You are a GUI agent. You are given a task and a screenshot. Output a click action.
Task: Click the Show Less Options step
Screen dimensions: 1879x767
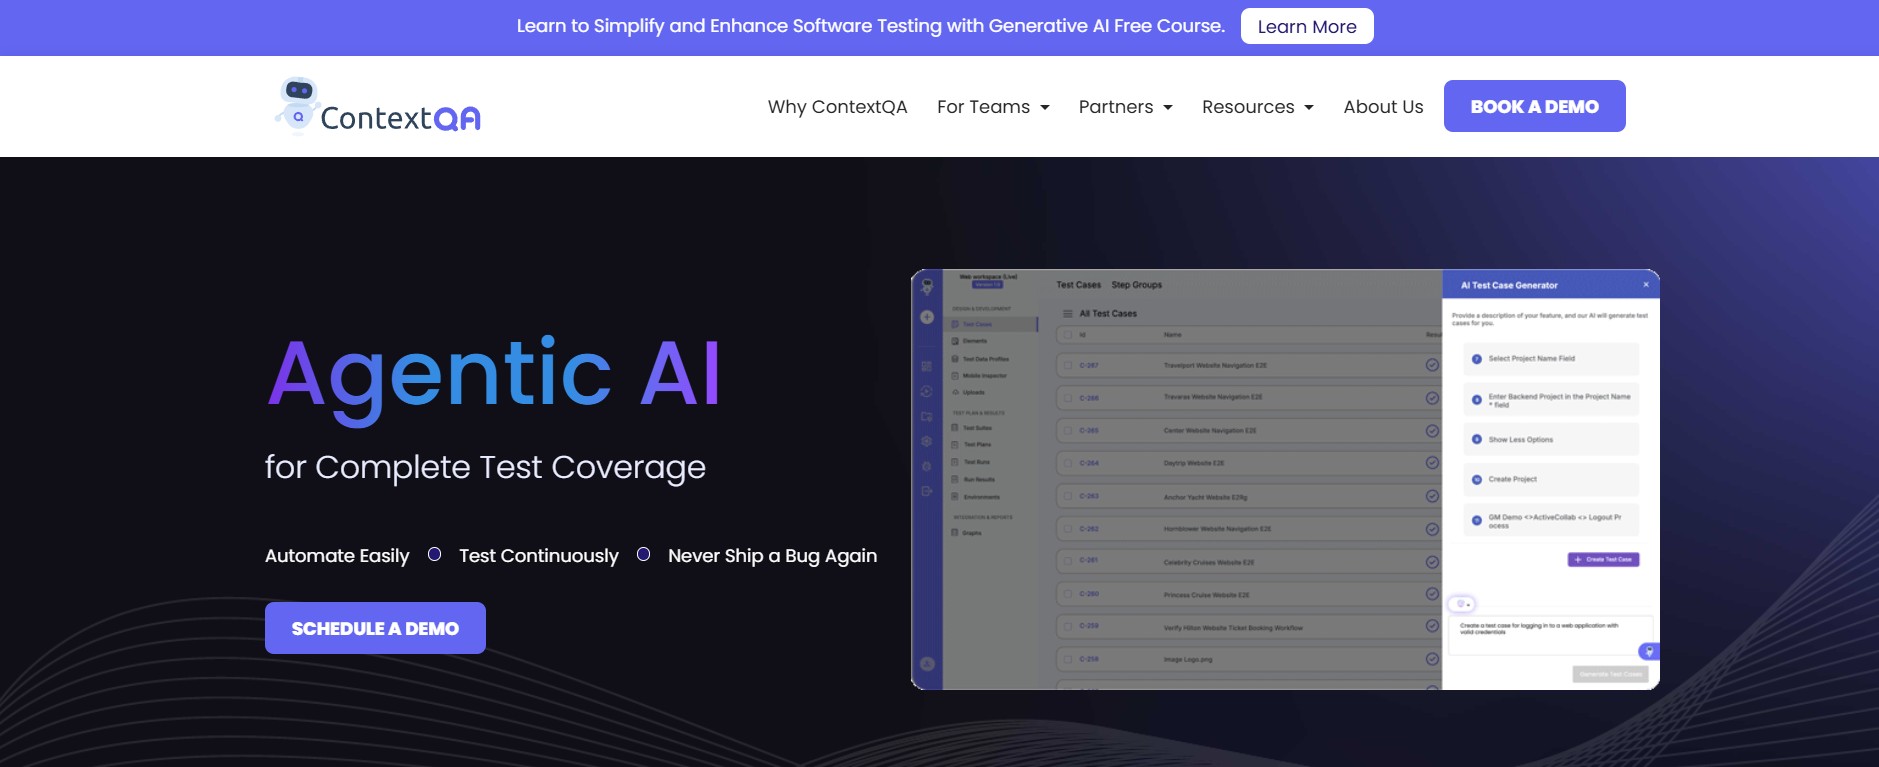click(x=1551, y=439)
